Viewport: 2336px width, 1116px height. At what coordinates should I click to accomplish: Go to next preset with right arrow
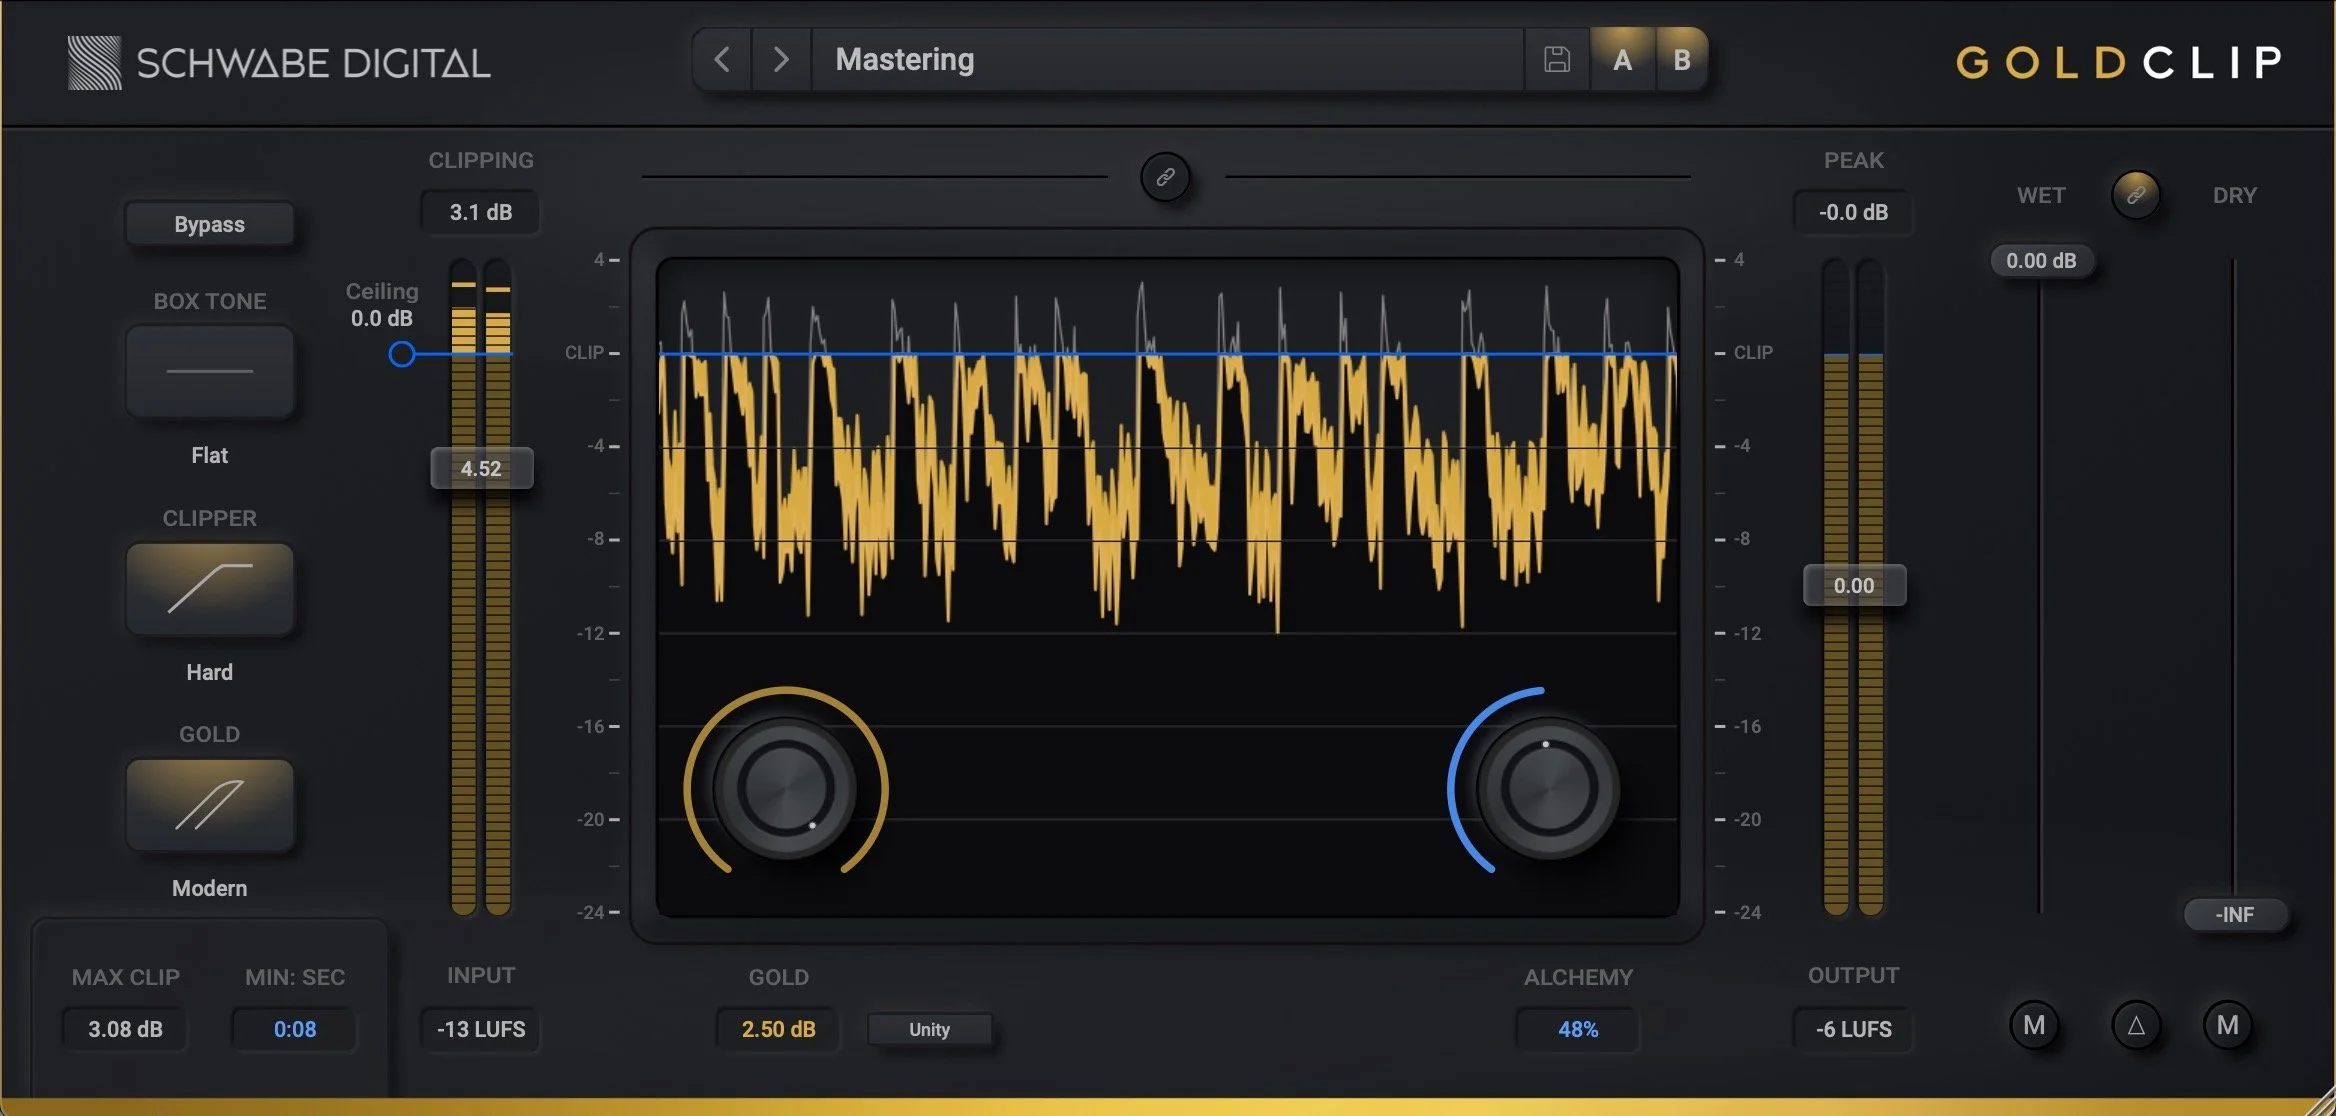click(781, 60)
